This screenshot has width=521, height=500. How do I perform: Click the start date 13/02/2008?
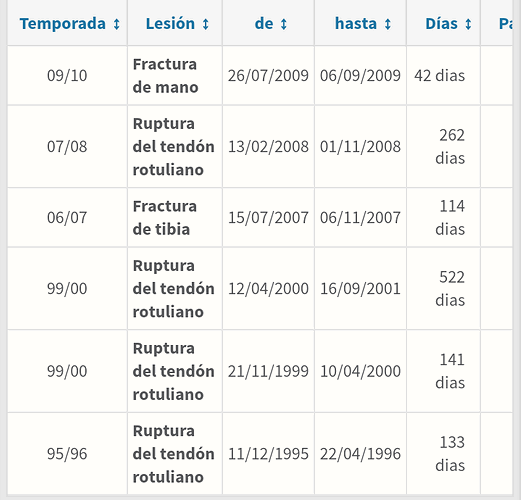click(268, 147)
